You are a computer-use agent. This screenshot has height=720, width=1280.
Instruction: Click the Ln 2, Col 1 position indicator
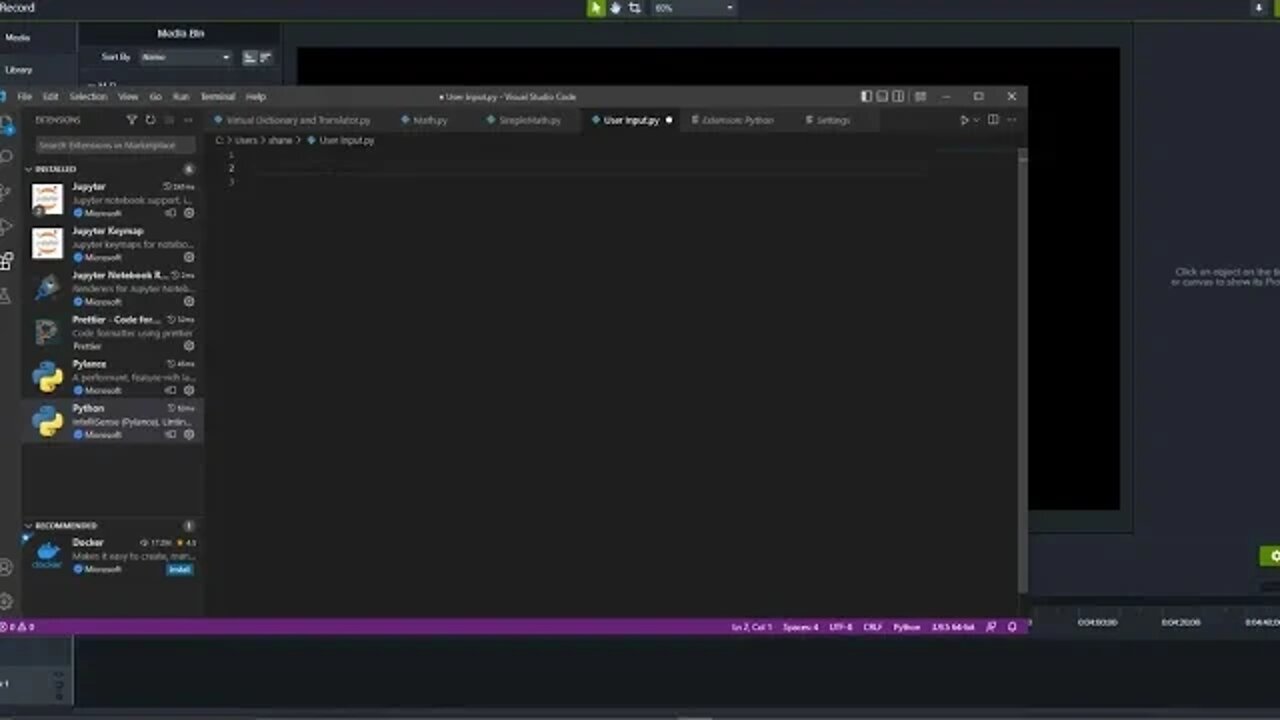752,627
